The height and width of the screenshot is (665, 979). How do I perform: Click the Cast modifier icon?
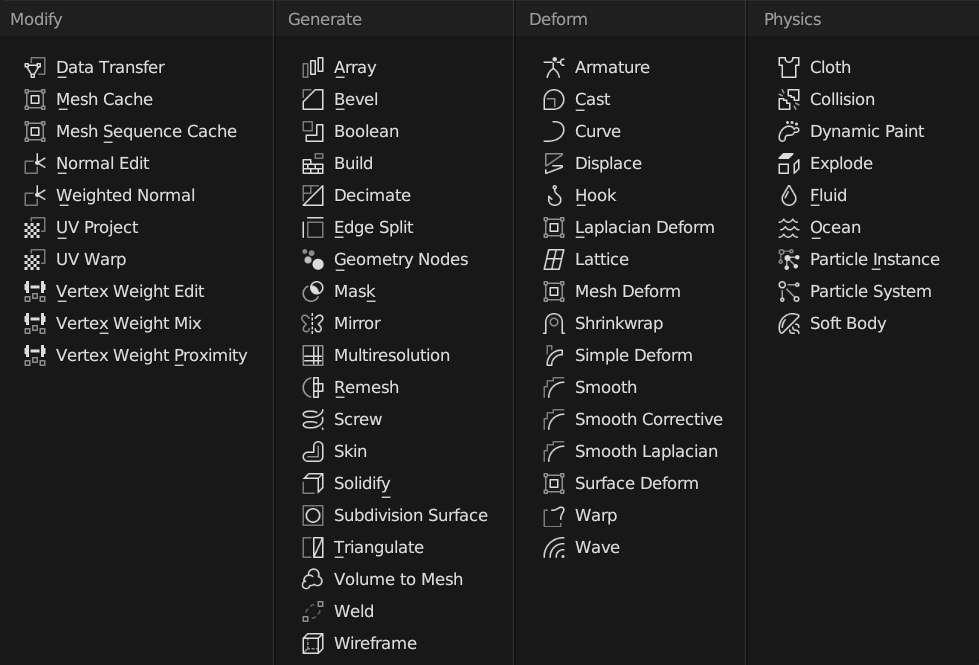(x=554, y=99)
